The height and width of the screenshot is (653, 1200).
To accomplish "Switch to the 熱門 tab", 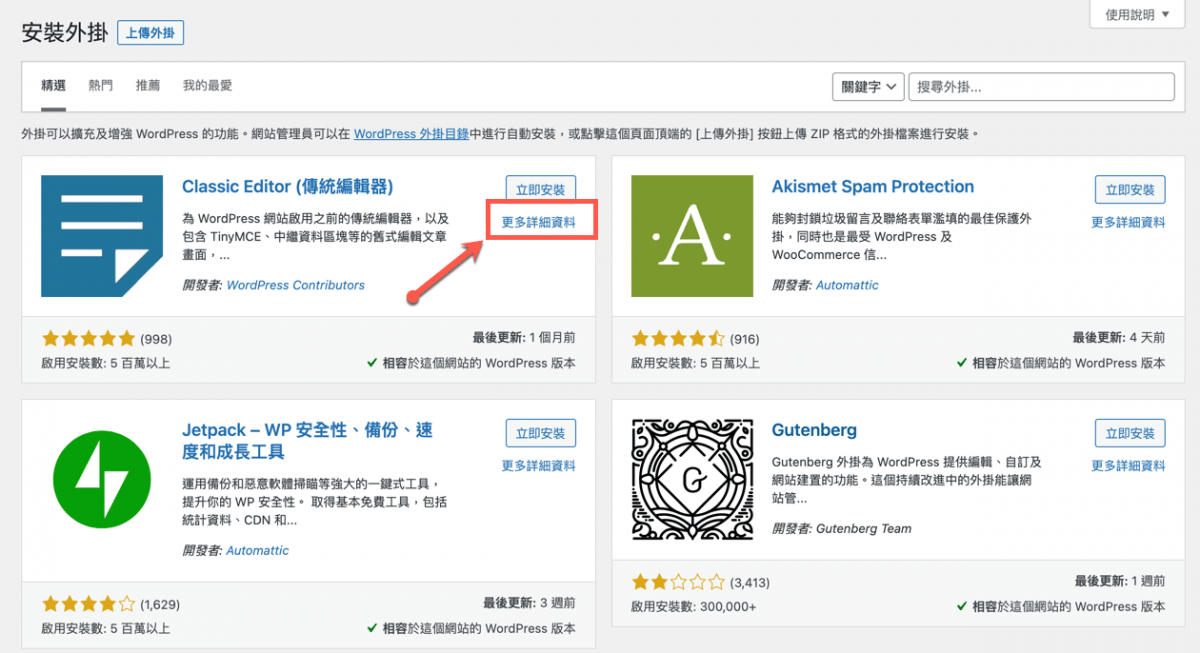I will coord(101,86).
